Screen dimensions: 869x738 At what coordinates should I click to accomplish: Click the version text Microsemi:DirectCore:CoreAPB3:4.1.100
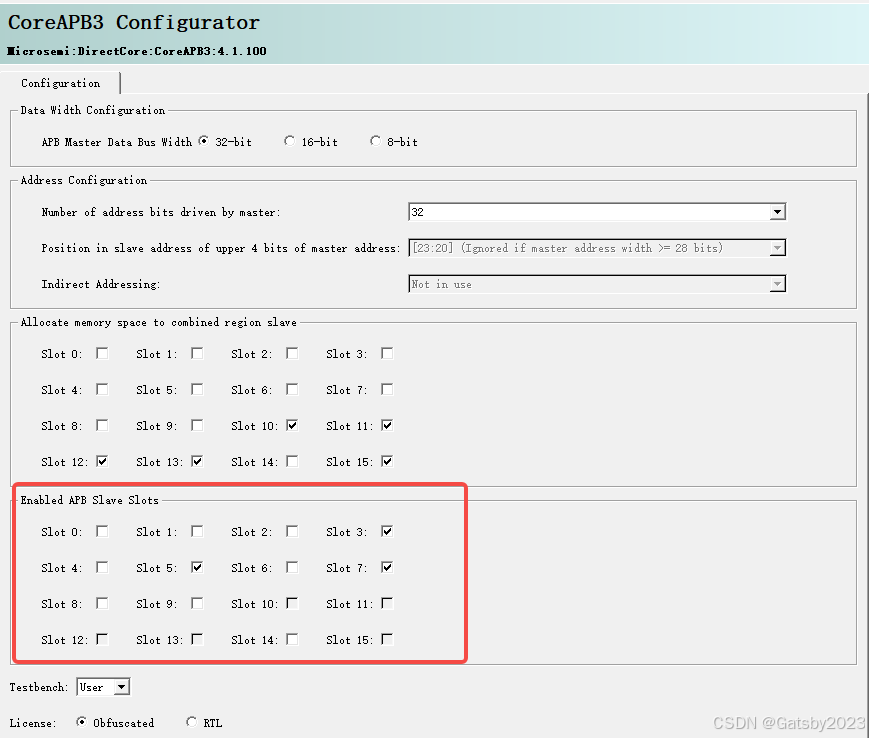[x=137, y=51]
